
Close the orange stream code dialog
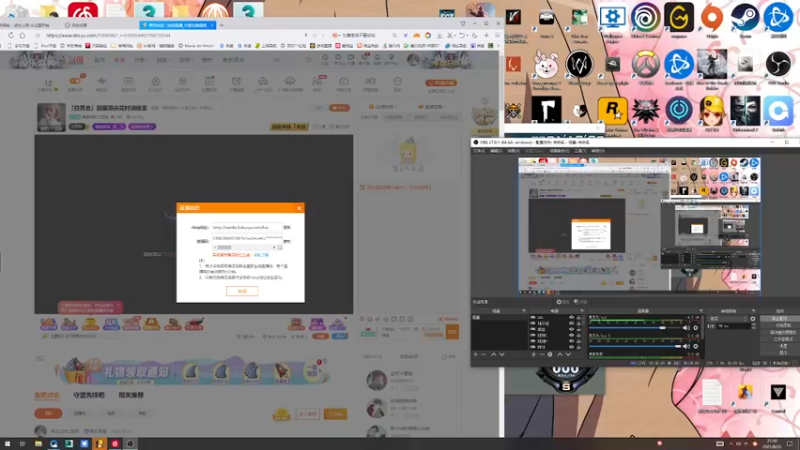click(299, 208)
